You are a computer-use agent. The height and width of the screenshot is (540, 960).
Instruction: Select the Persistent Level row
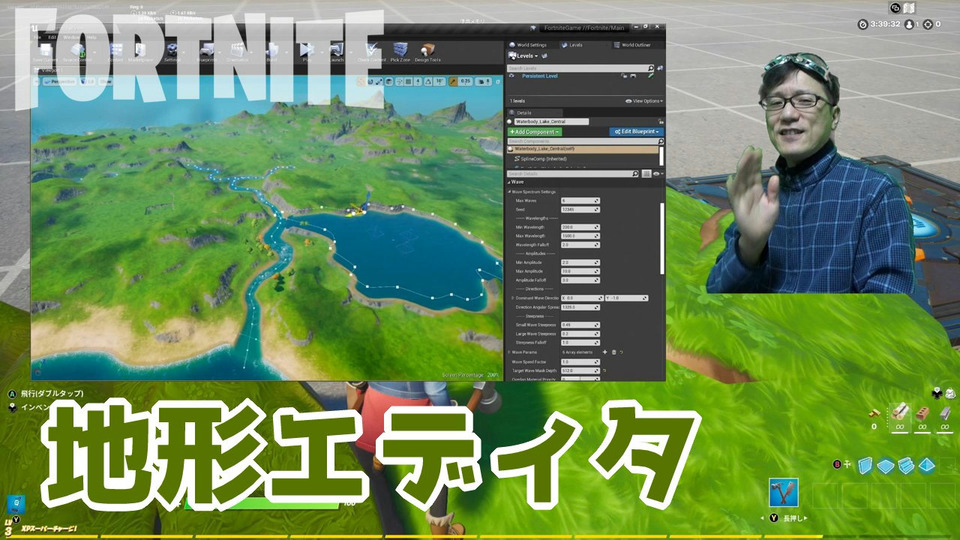[x=582, y=76]
